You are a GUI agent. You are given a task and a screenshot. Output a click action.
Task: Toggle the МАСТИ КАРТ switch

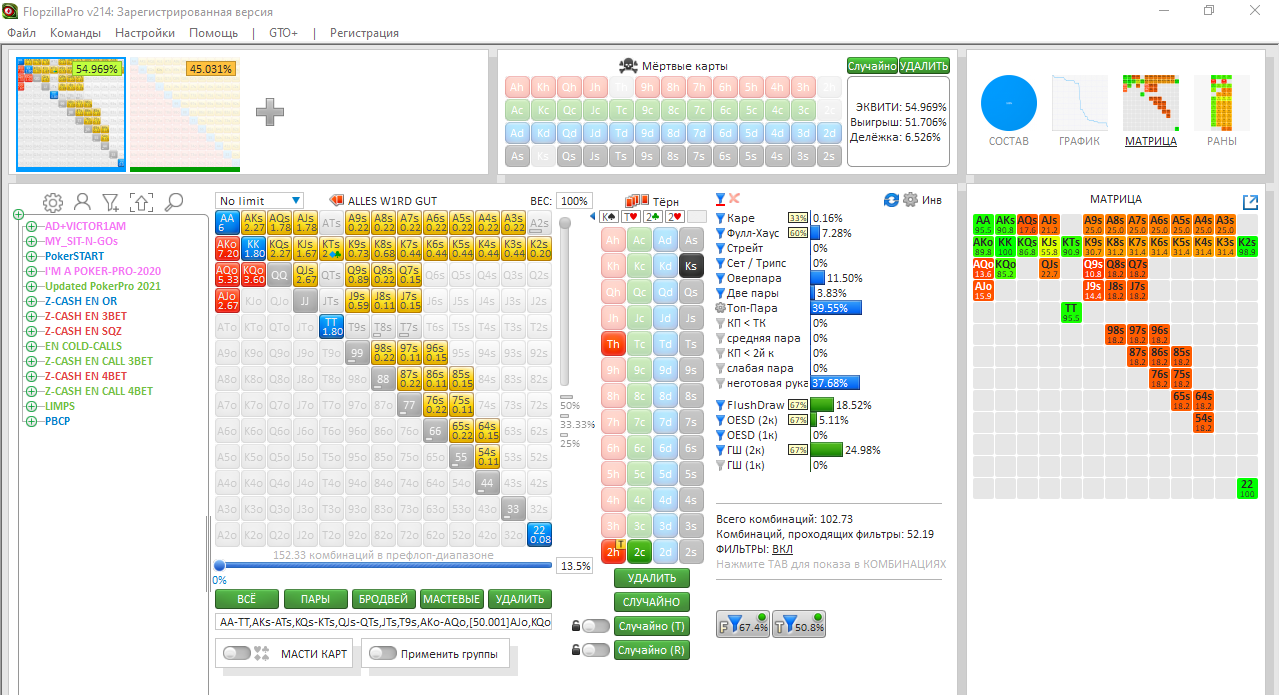click(x=237, y=653)
